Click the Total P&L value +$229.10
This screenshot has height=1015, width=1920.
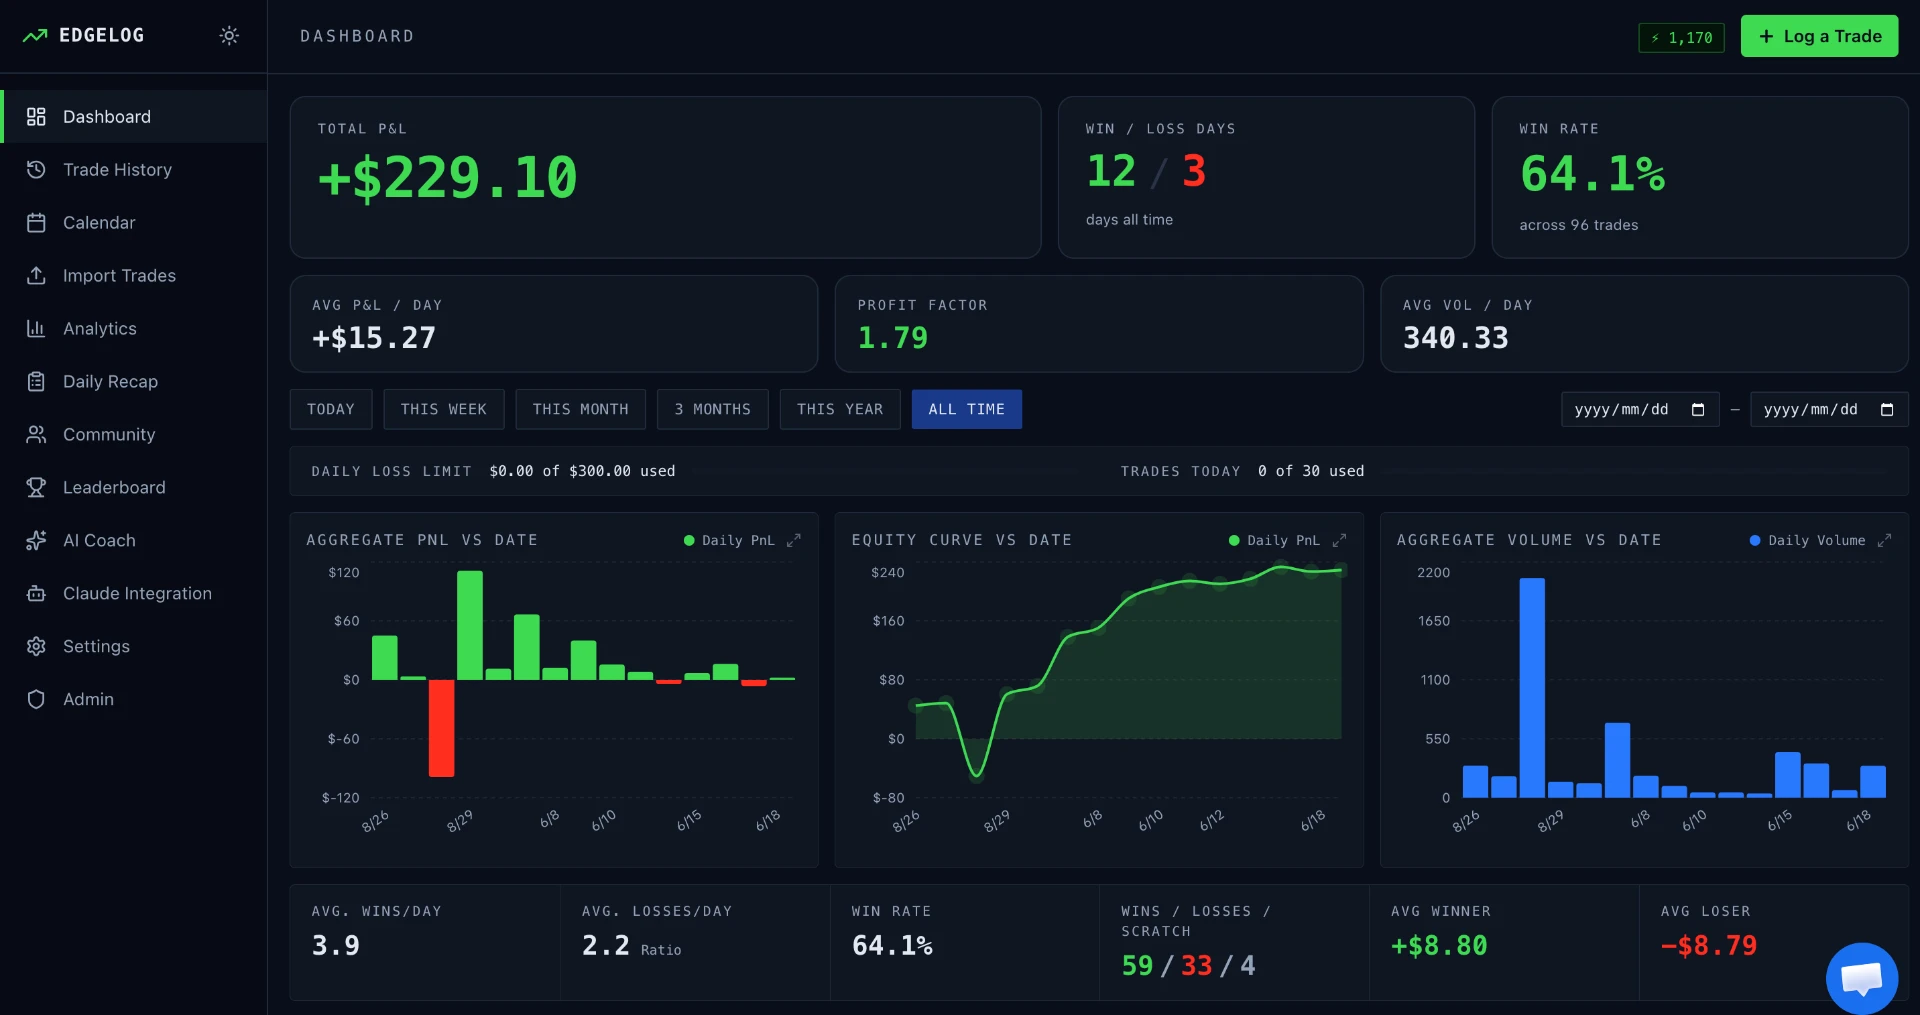448,178
